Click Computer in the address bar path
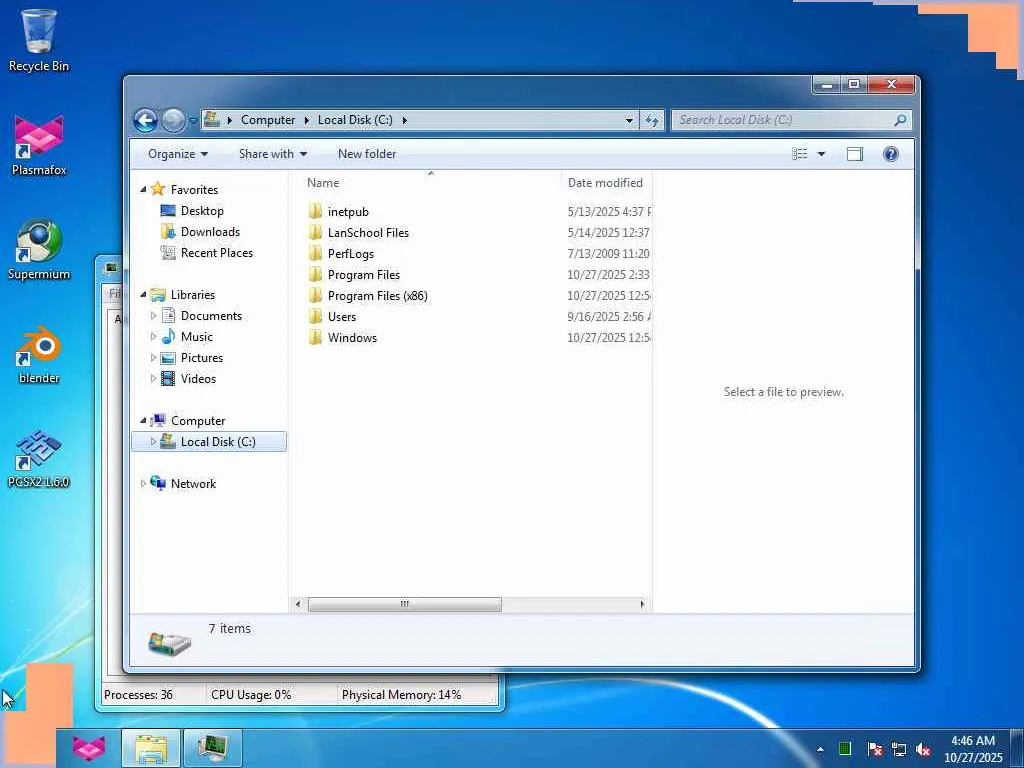The height and width of the screenshot is (768, 1024). pos(268,120)
